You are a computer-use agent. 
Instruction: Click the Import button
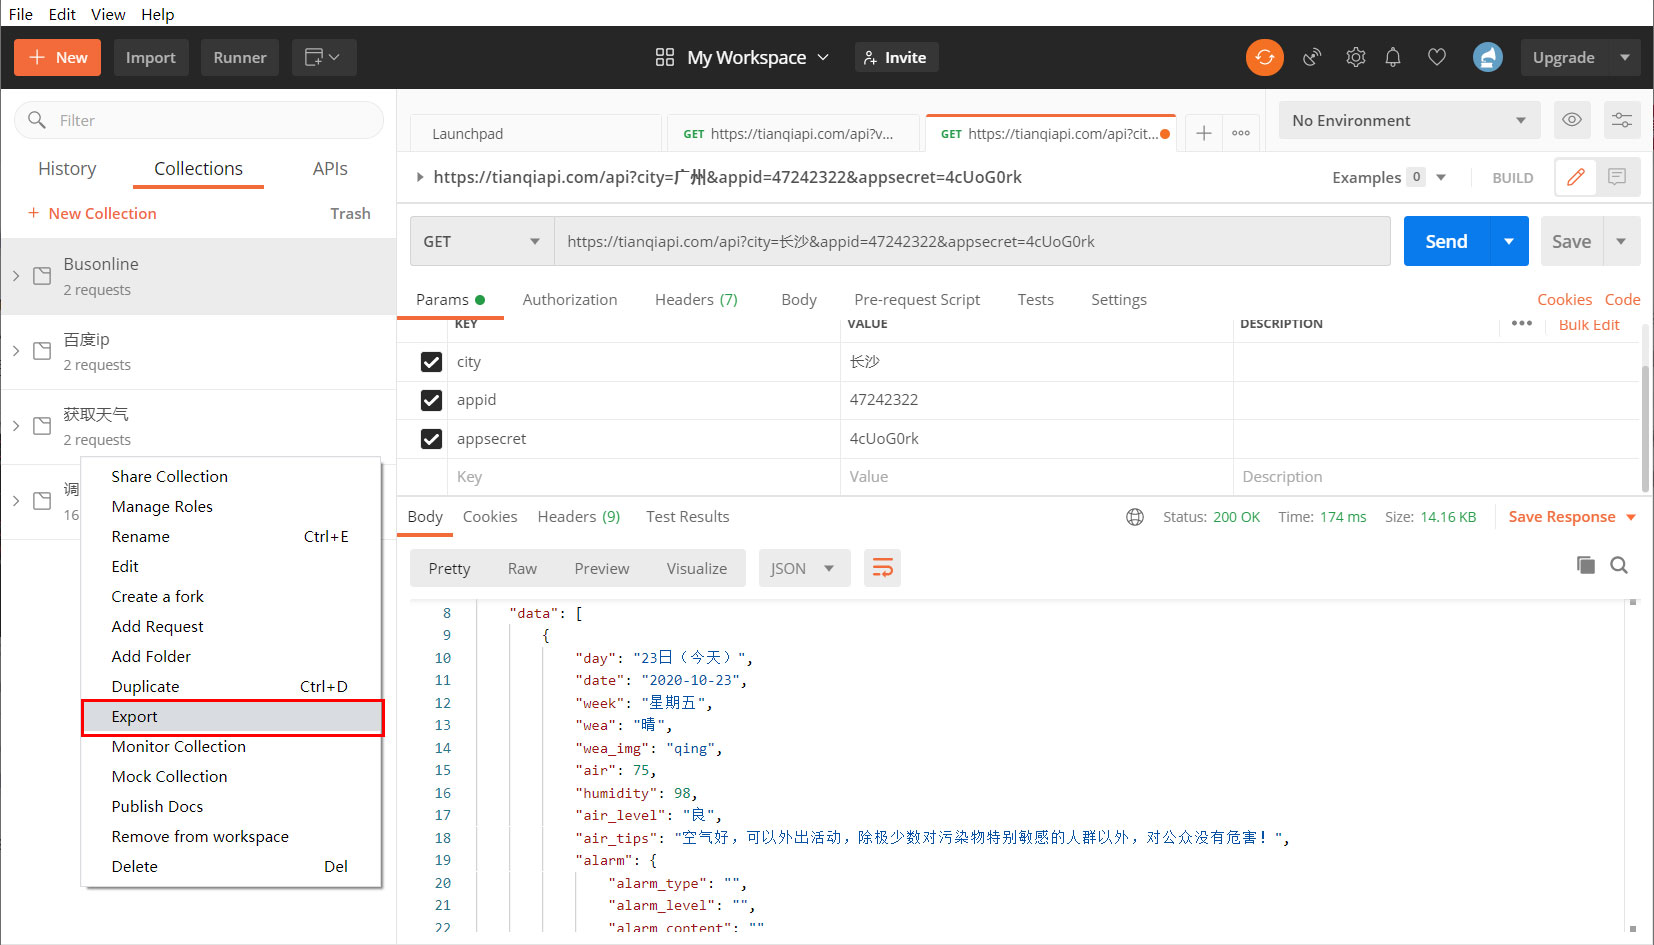[150, 57]
